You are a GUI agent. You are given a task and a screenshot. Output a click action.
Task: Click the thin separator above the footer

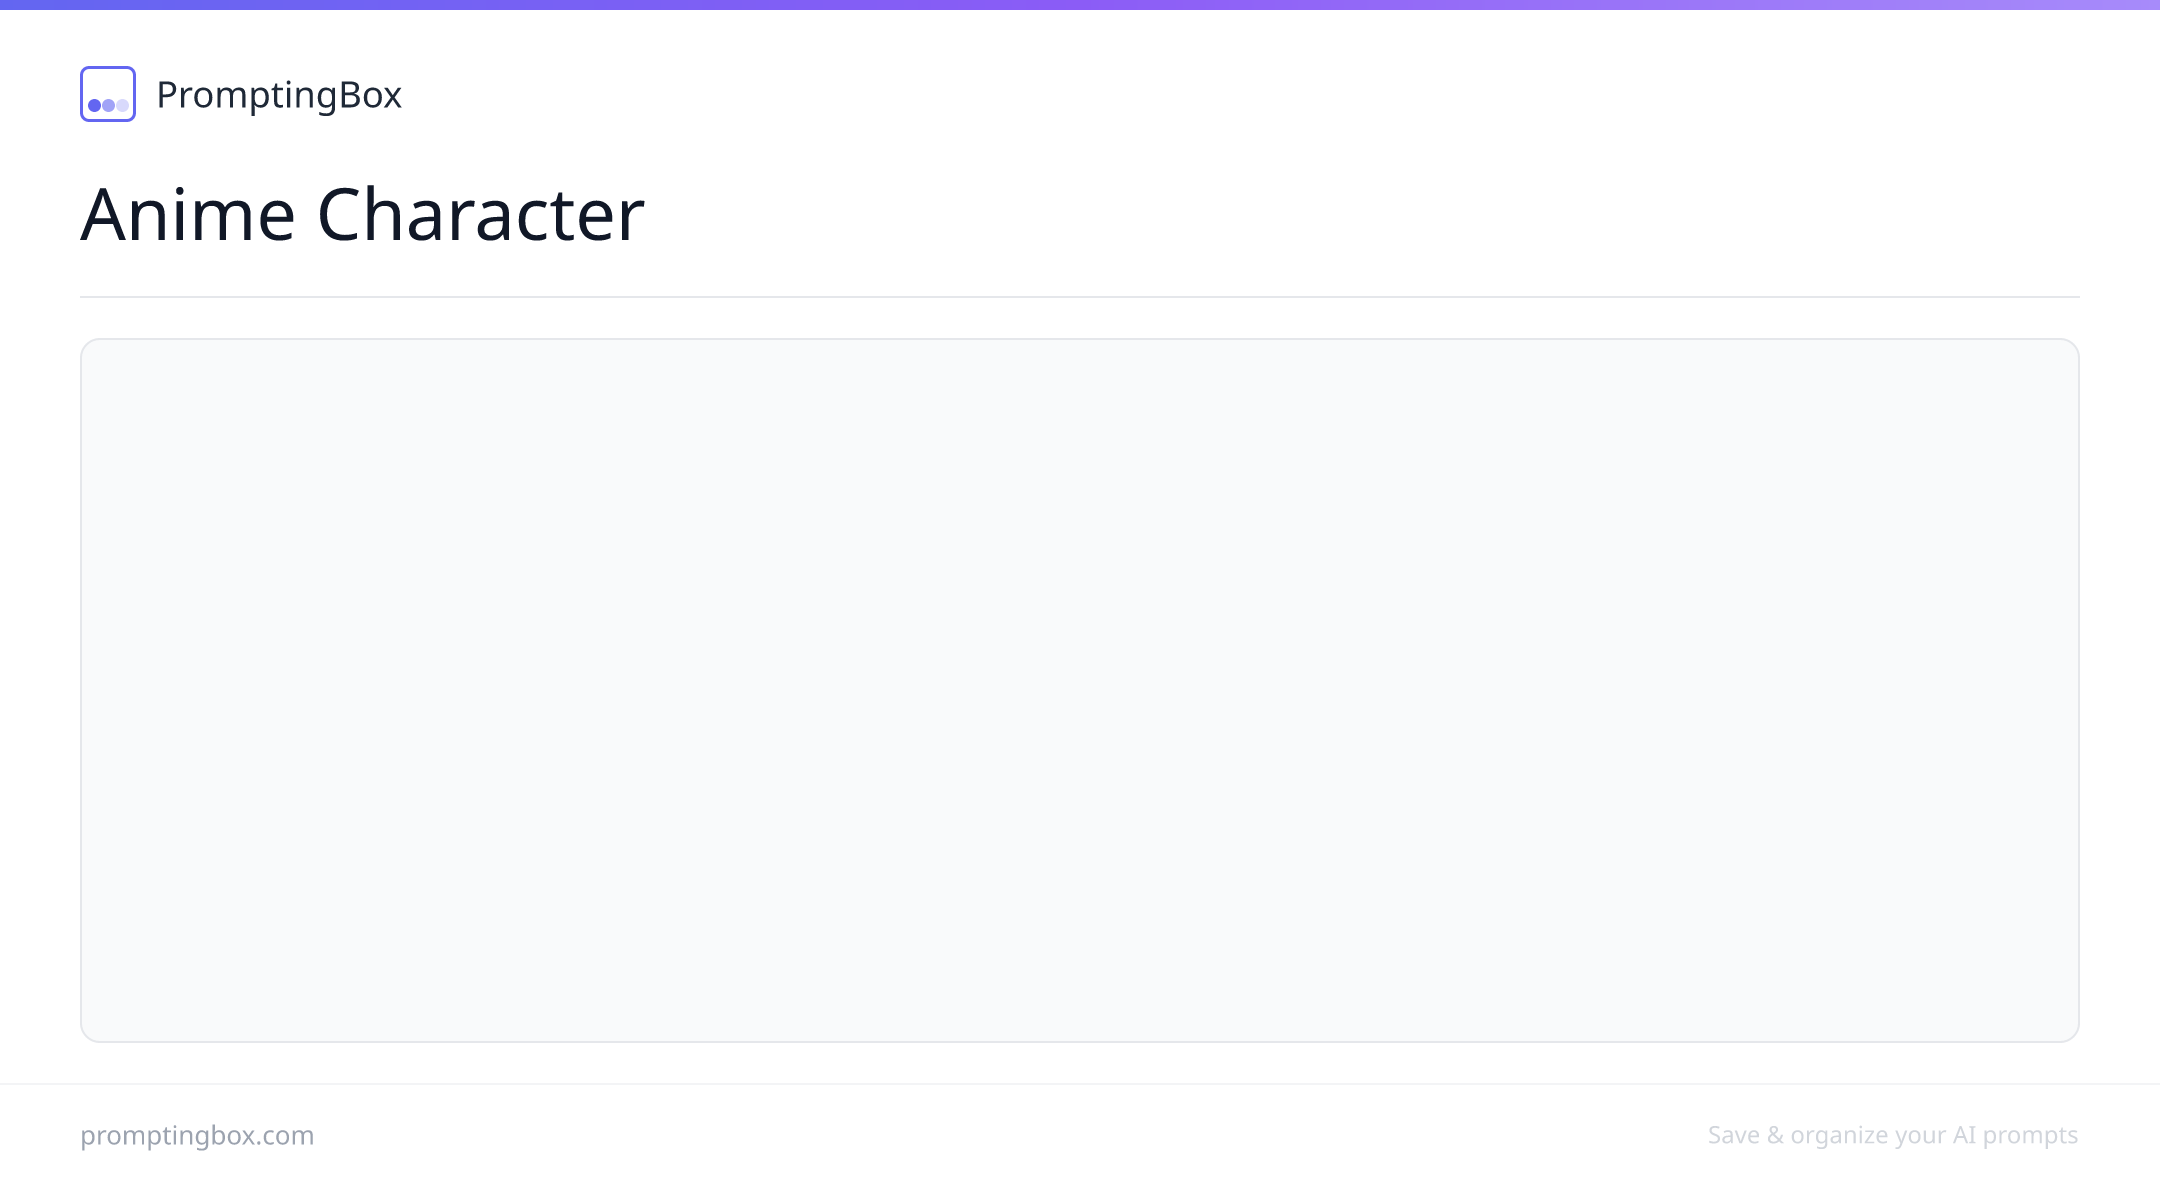1080,1084
